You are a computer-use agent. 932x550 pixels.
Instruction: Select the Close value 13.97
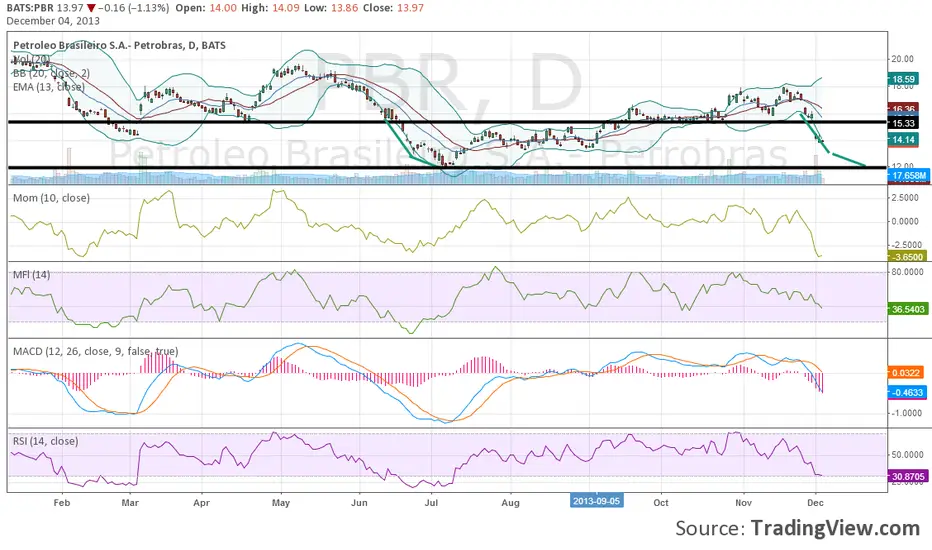[410, 8]
